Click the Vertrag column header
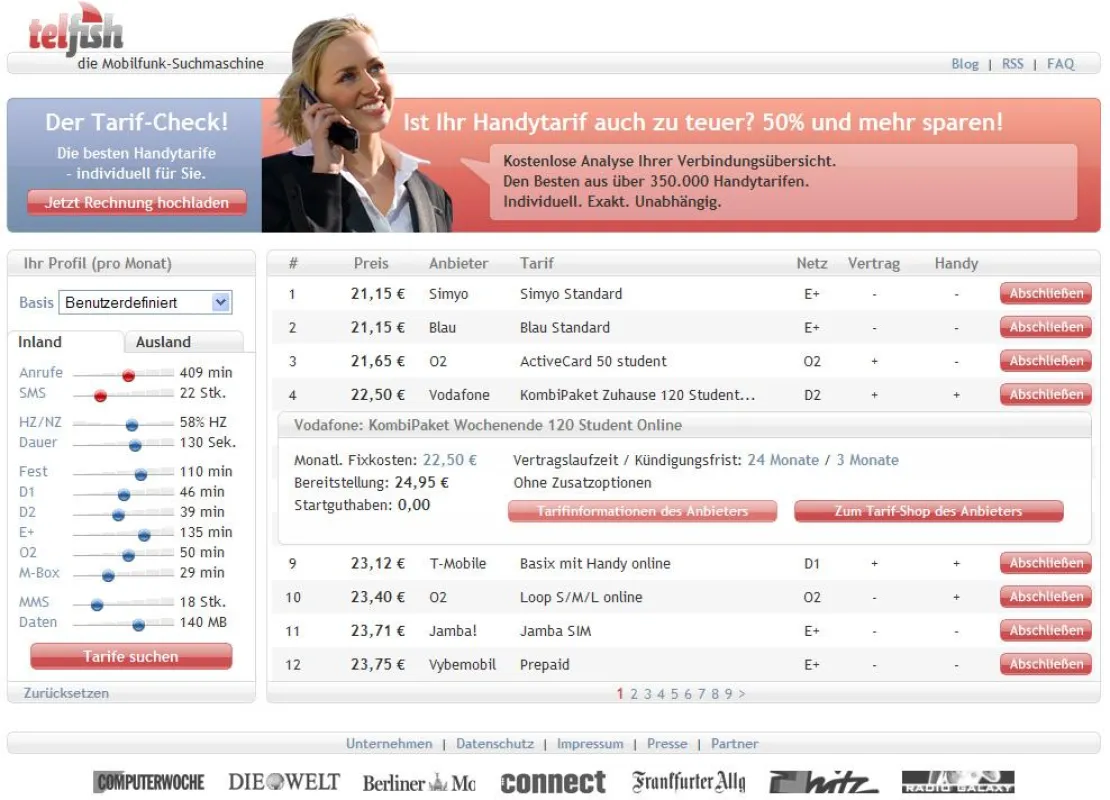This screenshot has width=1110, height=800. [874, 263]
